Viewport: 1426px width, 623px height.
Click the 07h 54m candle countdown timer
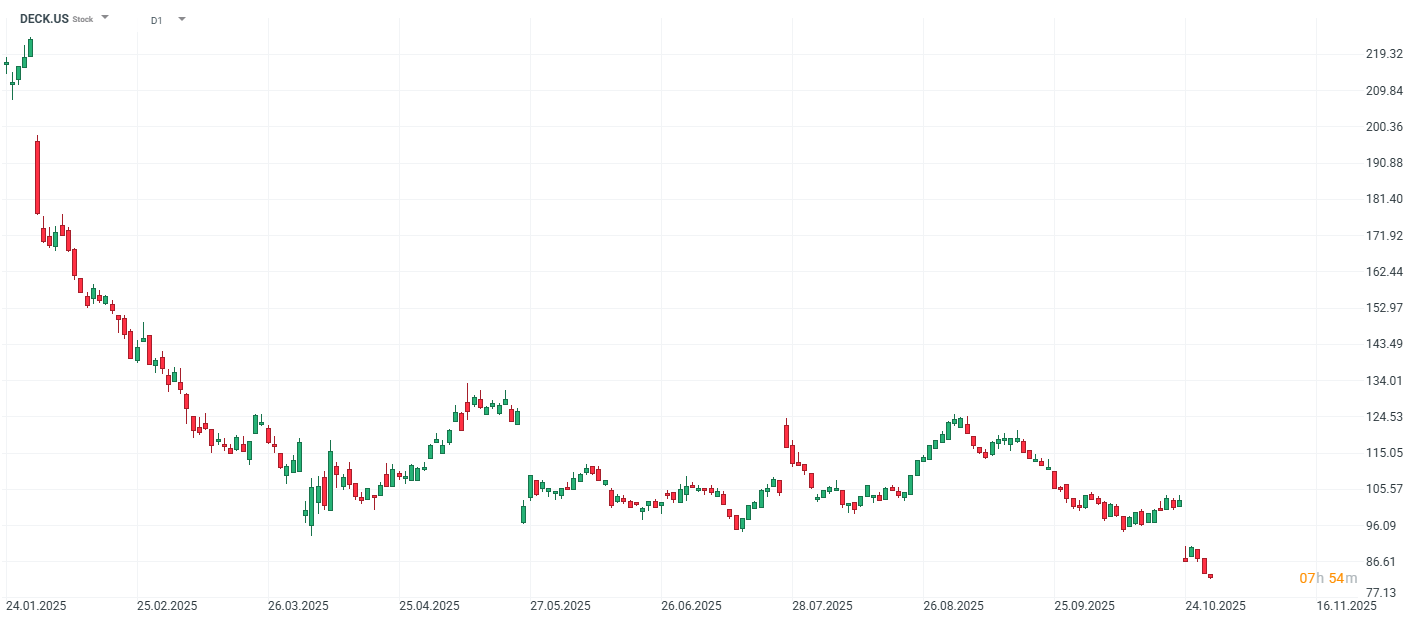(1328, 578)
